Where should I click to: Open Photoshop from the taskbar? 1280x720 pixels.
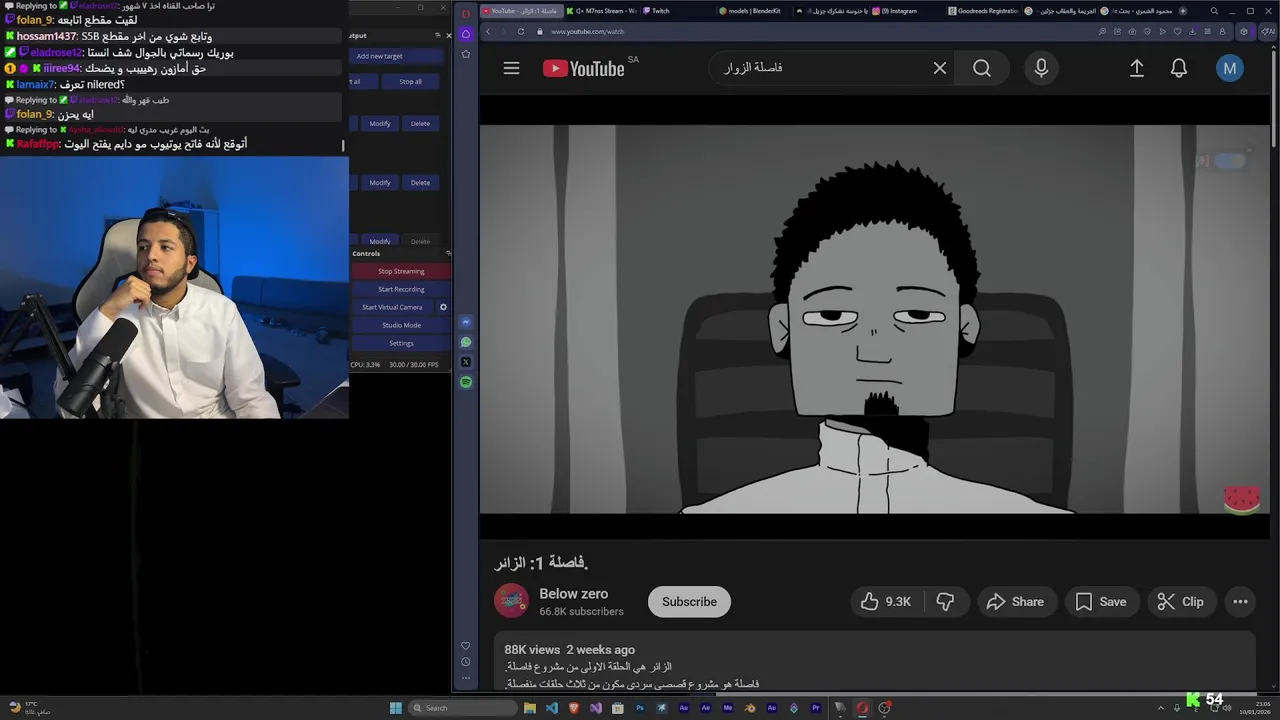(x=639, y=708)
